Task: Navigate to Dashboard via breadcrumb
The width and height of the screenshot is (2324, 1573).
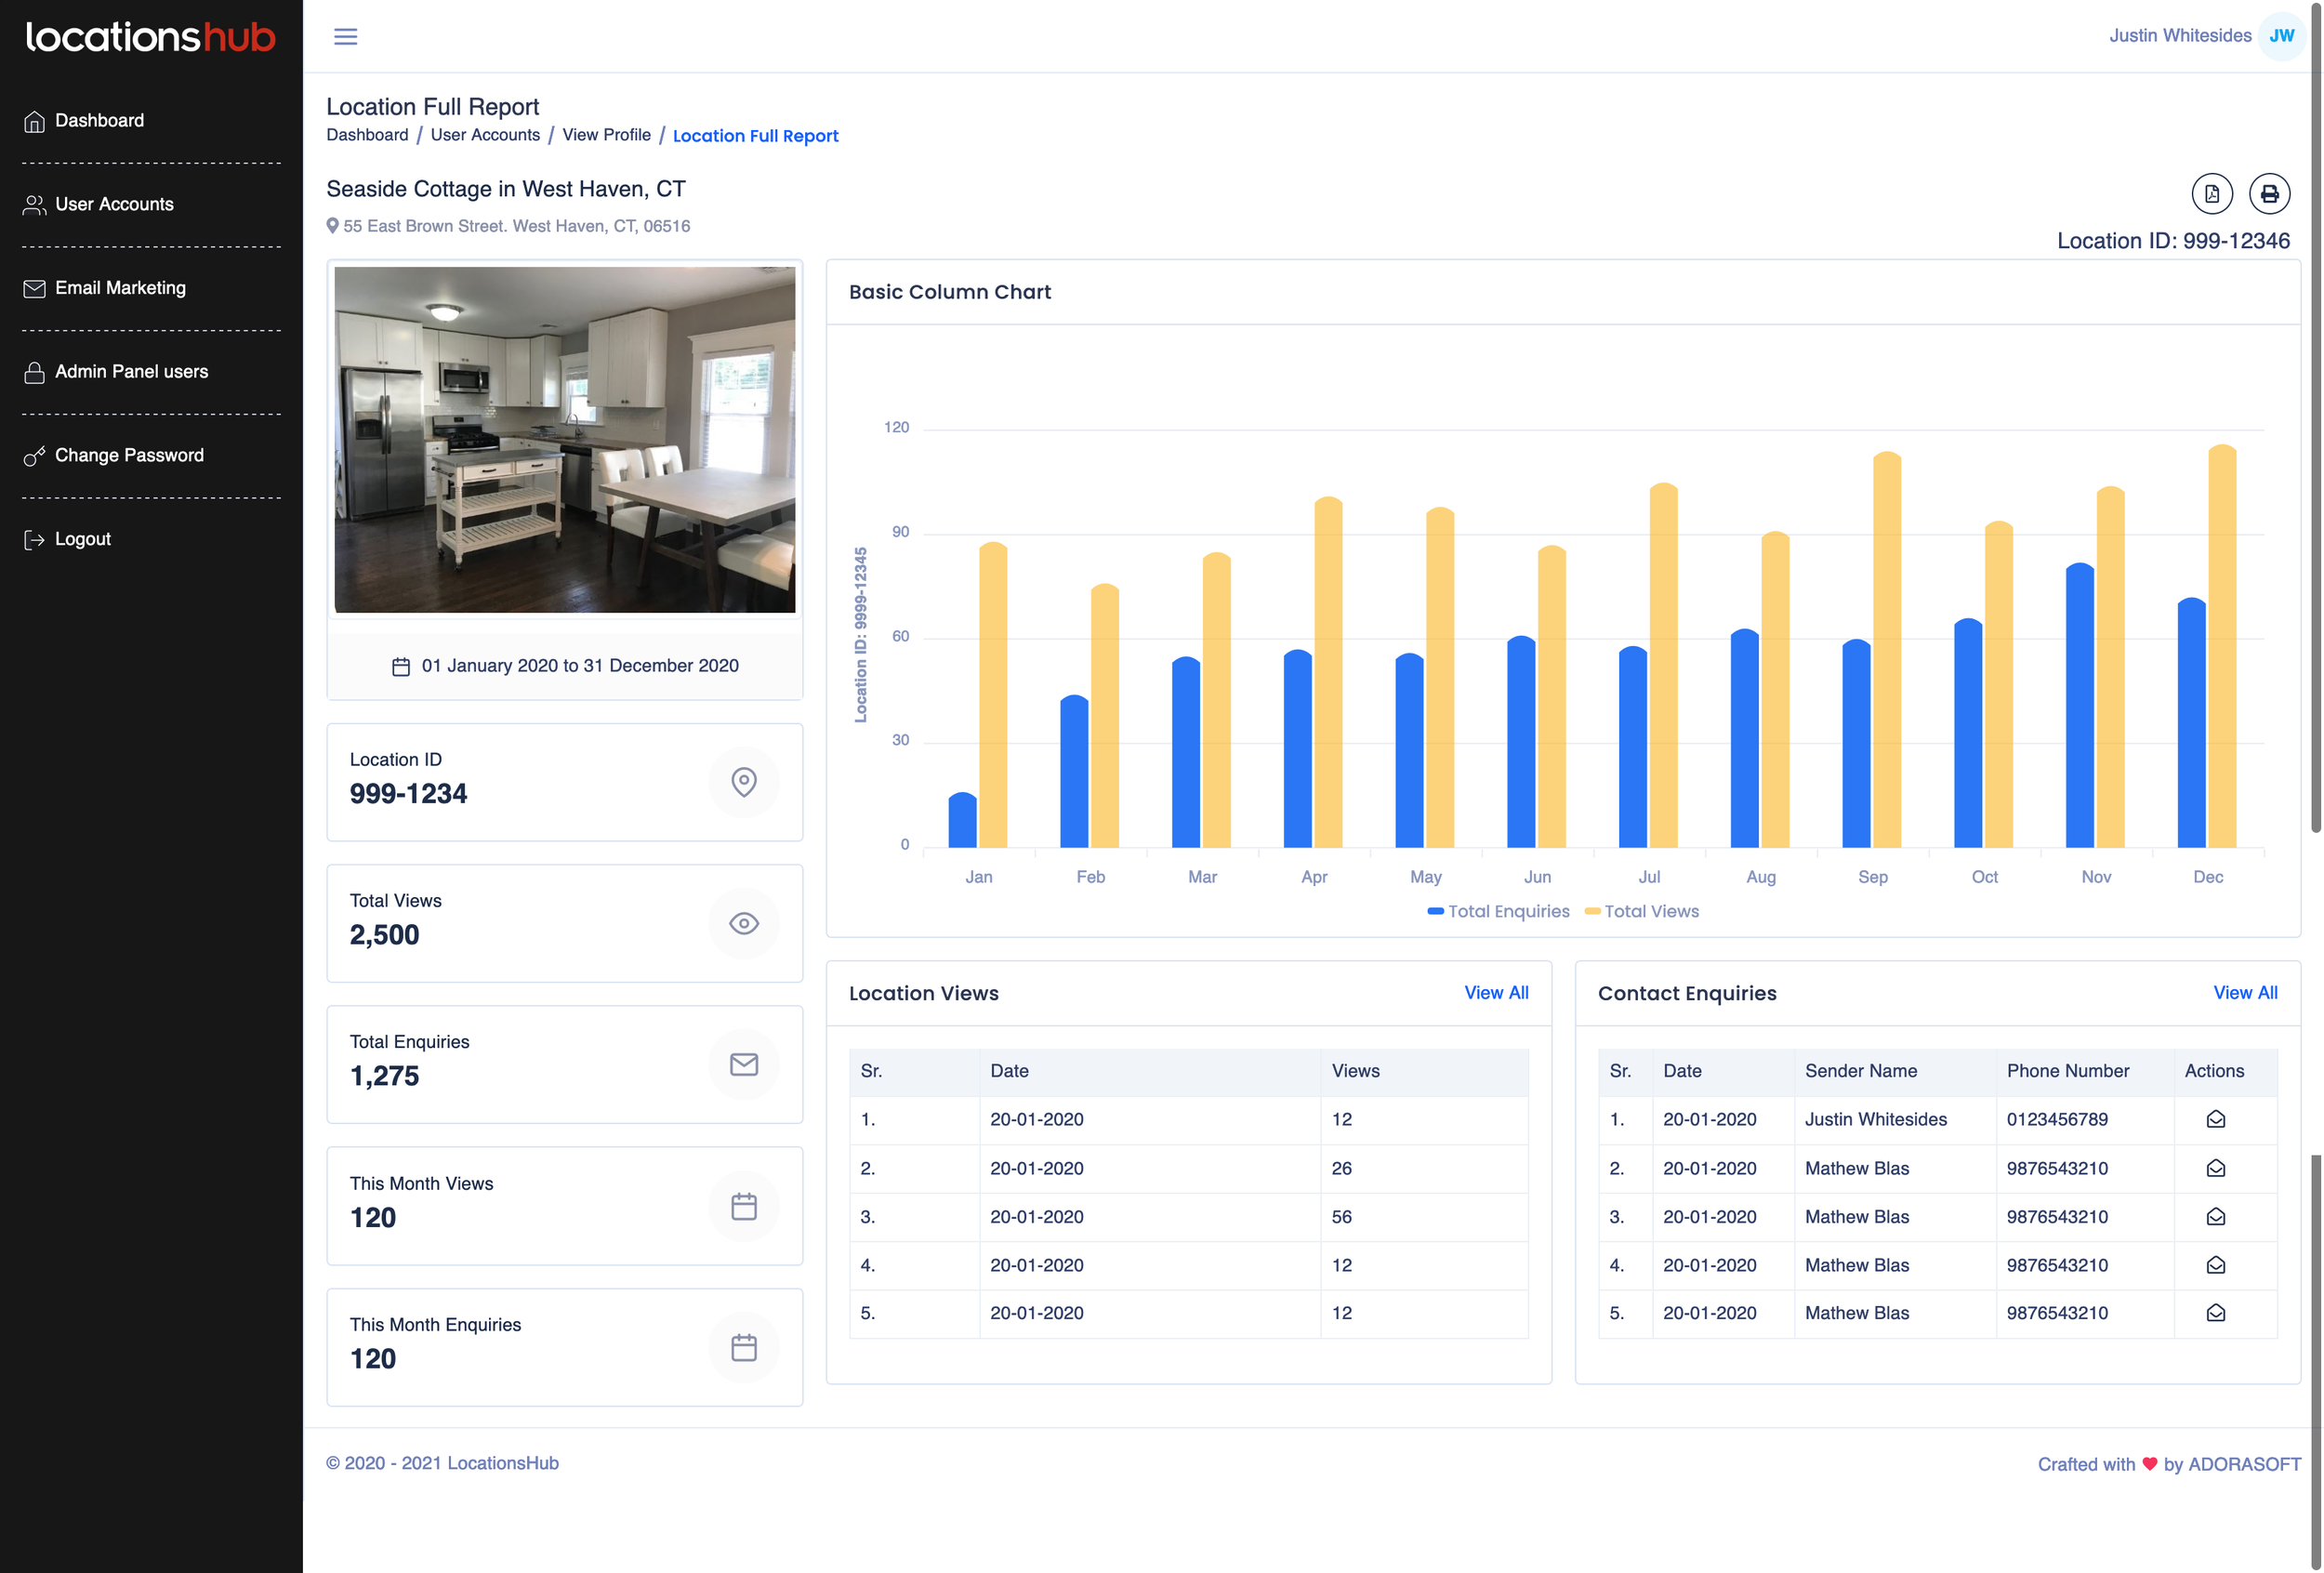Action: [367, 135]
